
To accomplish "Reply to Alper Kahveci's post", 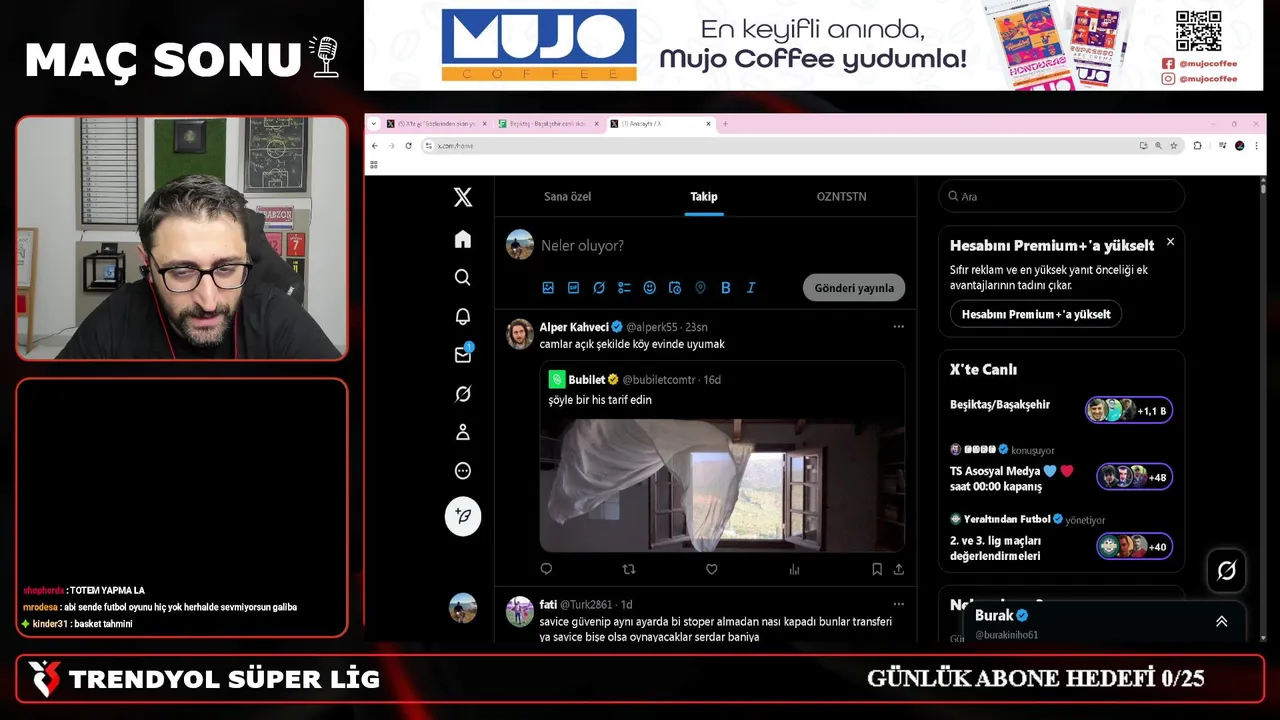I will click(546, 569).
